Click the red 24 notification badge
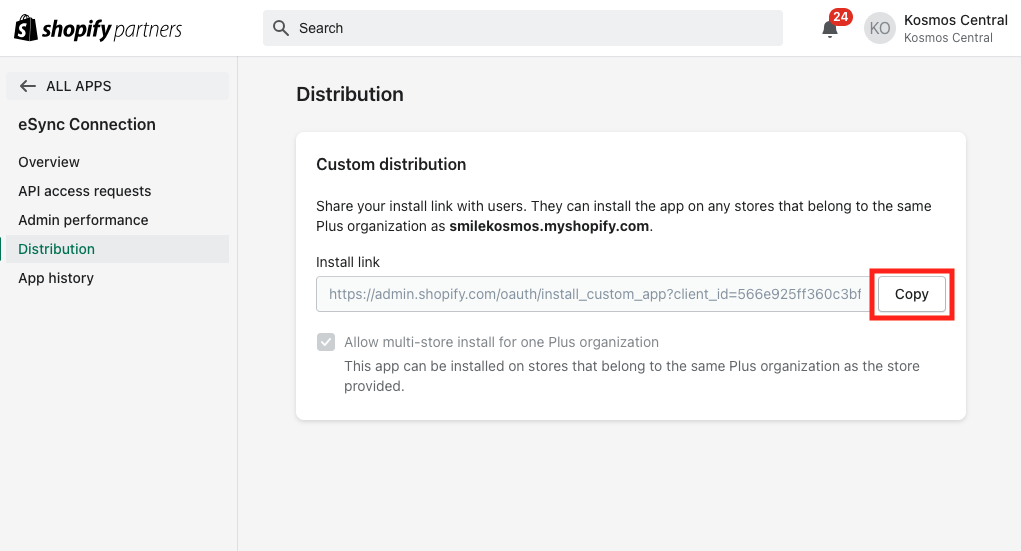The width and height of the screenshot is (1021, 551). 841,17
